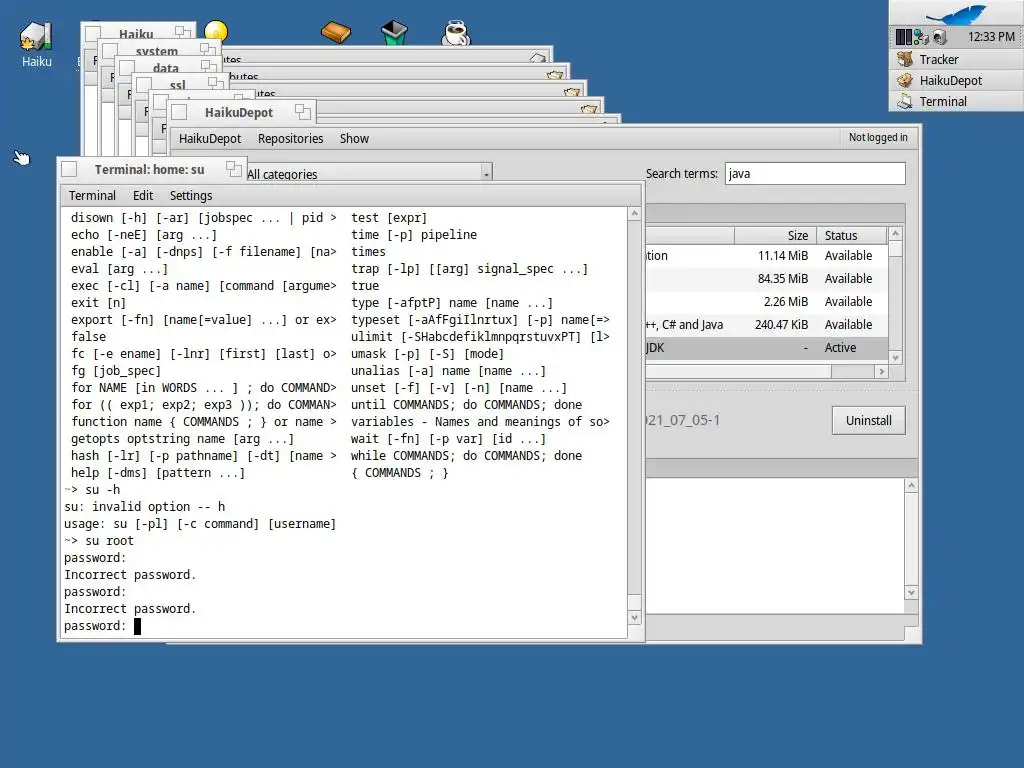Open the yellow disc desktop icon
The height and width of the screenshot is (768, 1024).
click(216, 30)
